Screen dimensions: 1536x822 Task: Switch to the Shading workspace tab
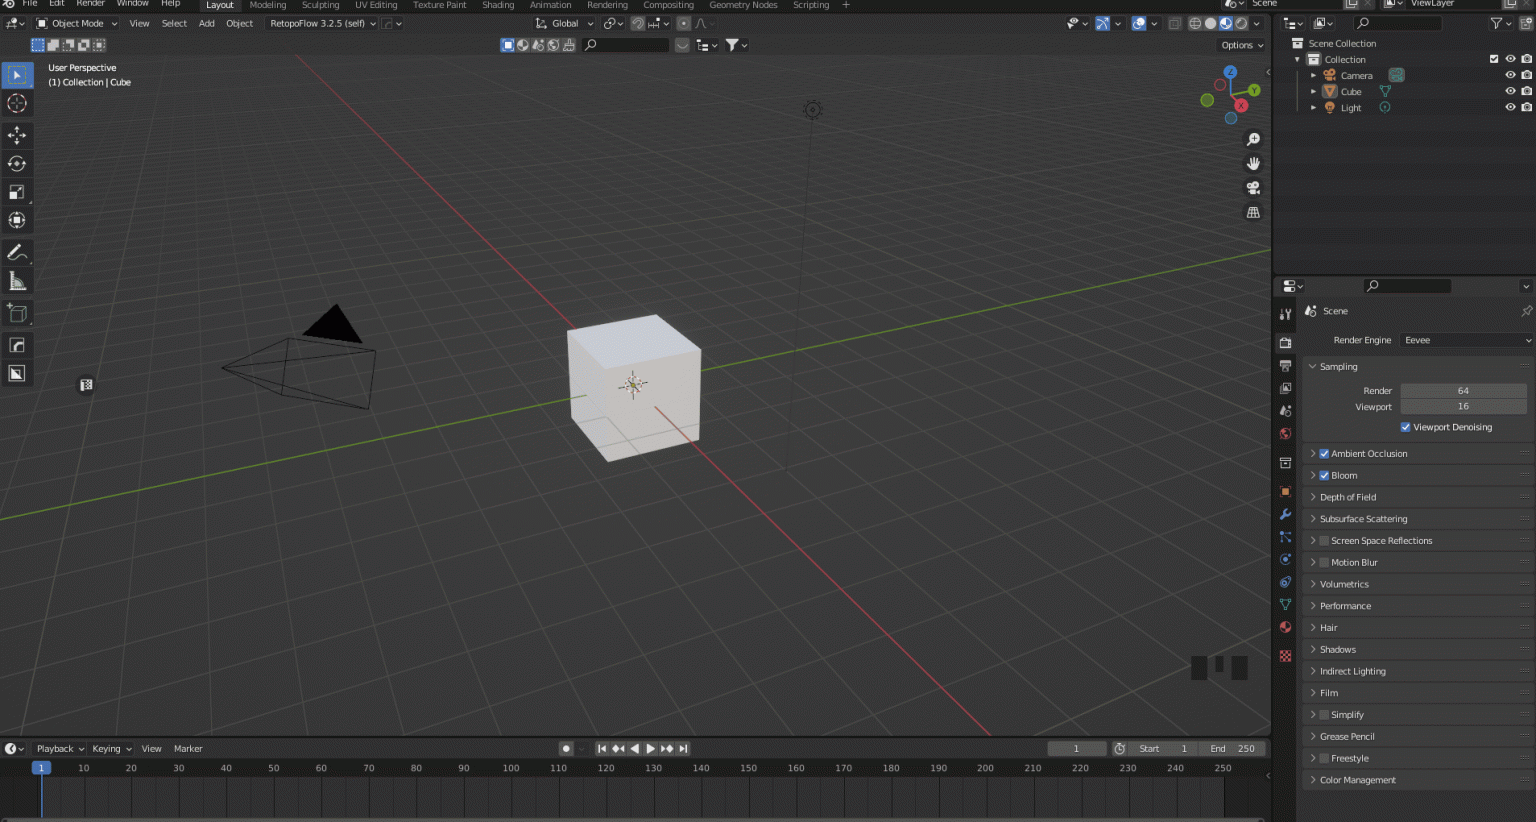pos(498,5)
